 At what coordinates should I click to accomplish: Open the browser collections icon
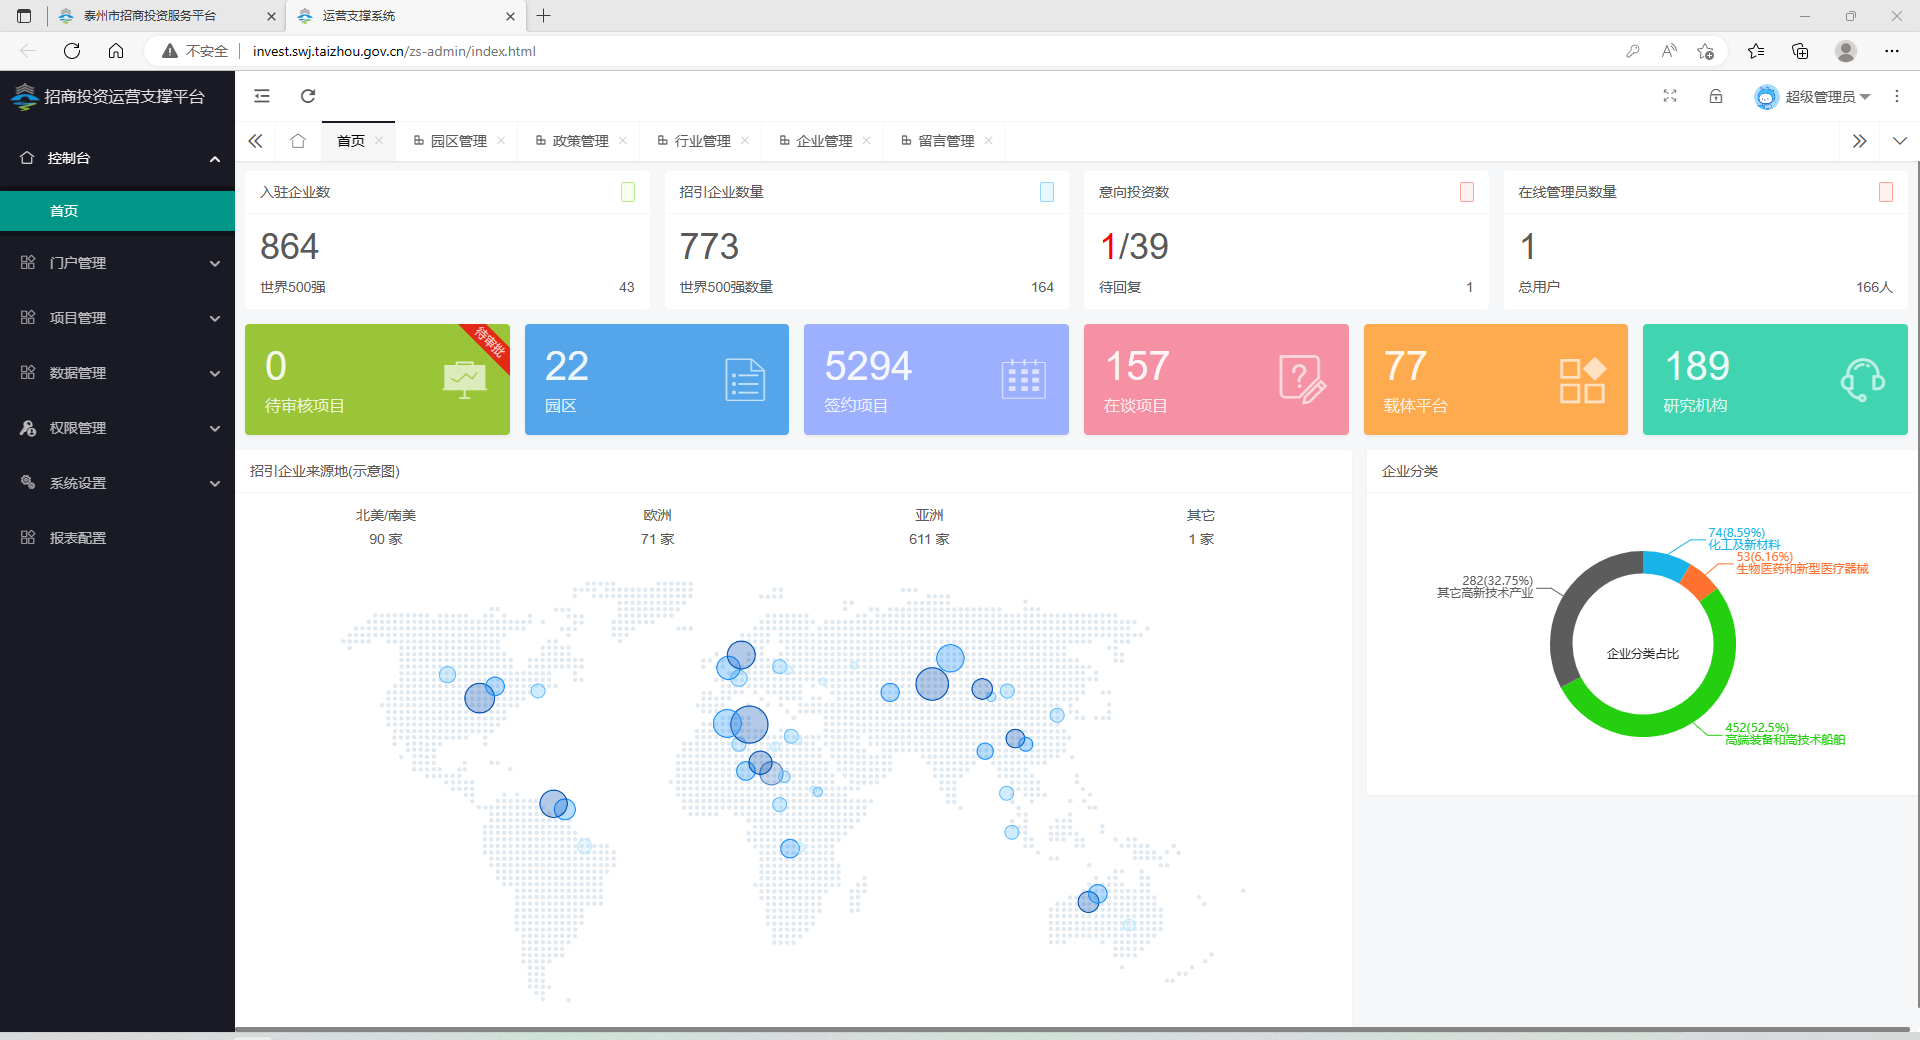[1800, 51]
